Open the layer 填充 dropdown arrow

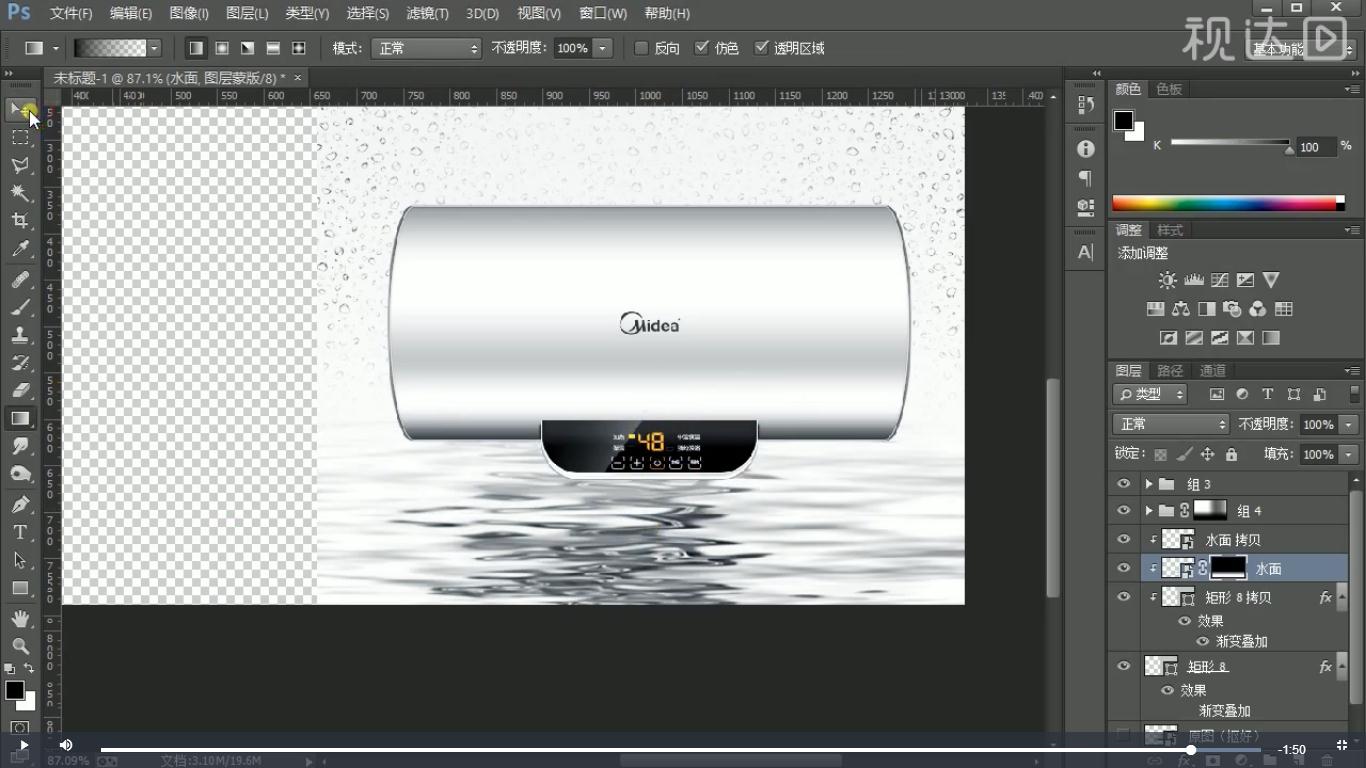click(x=1349, y=454)
